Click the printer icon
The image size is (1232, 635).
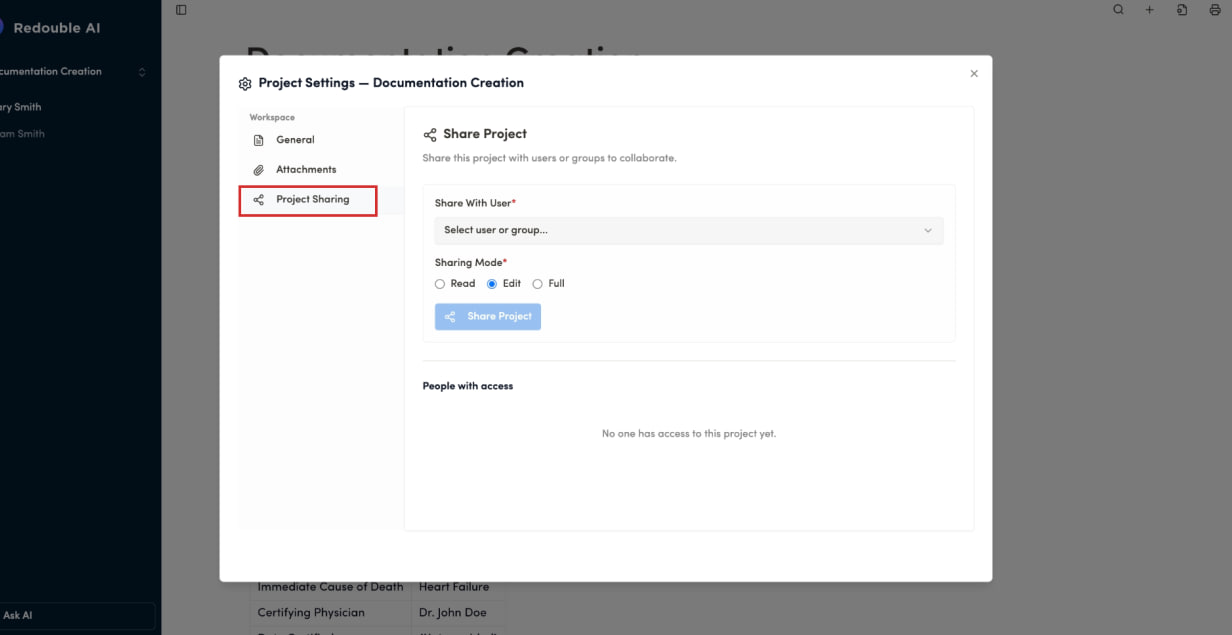tap(1215, 10)
